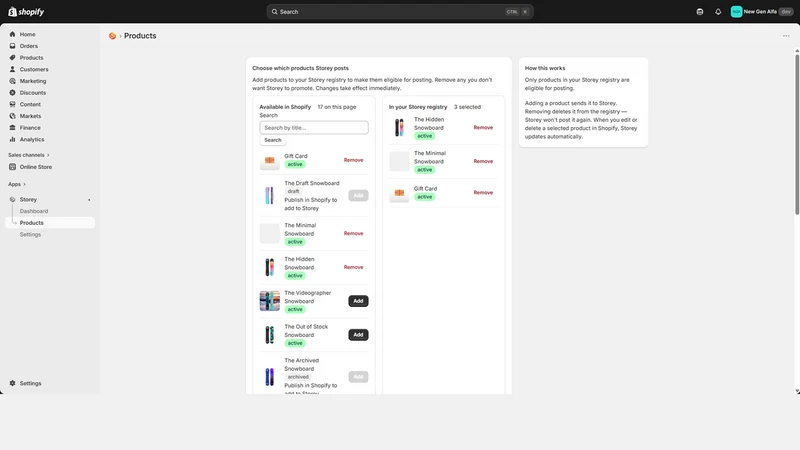The height and width of the screenshot is (450, 800).
Task: Focus the top Search bar
Action: tap(400, 12)
